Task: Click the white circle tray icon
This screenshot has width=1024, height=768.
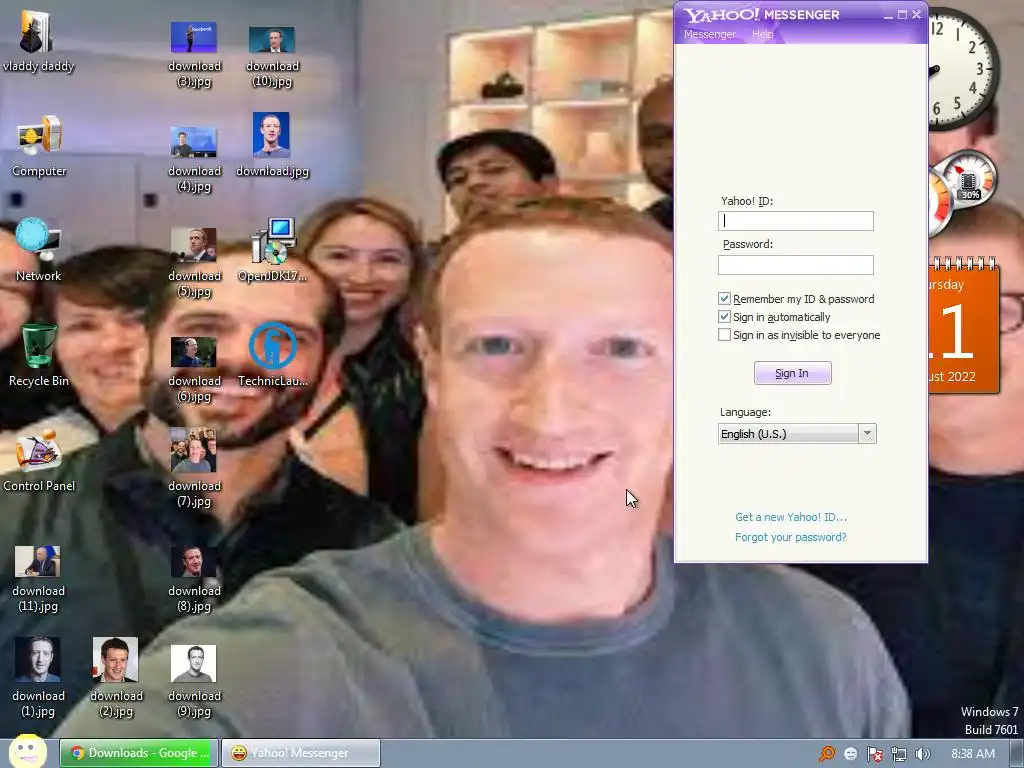Action: (x=850, y=754)
